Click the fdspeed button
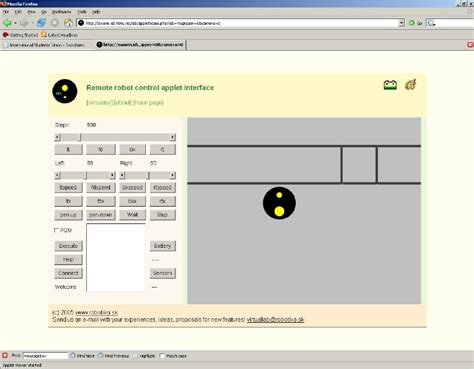The image size is (474, 369). pos(101,187)
